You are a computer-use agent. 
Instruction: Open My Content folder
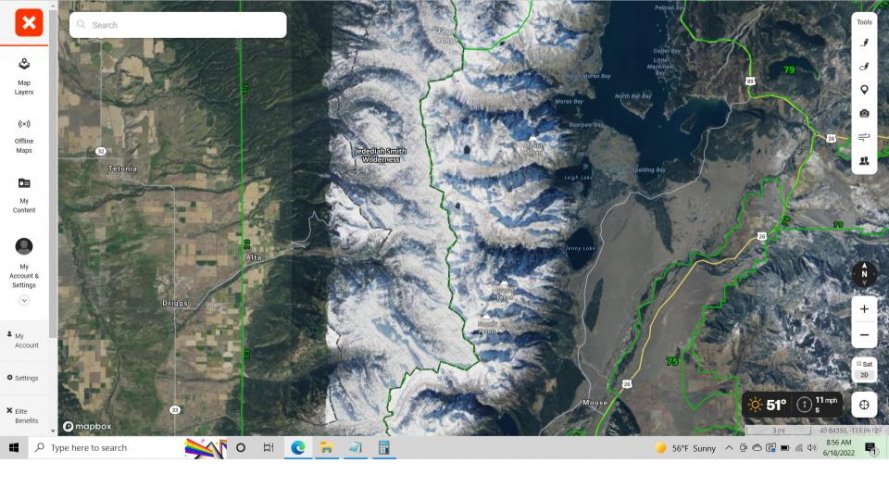[24, 195]
